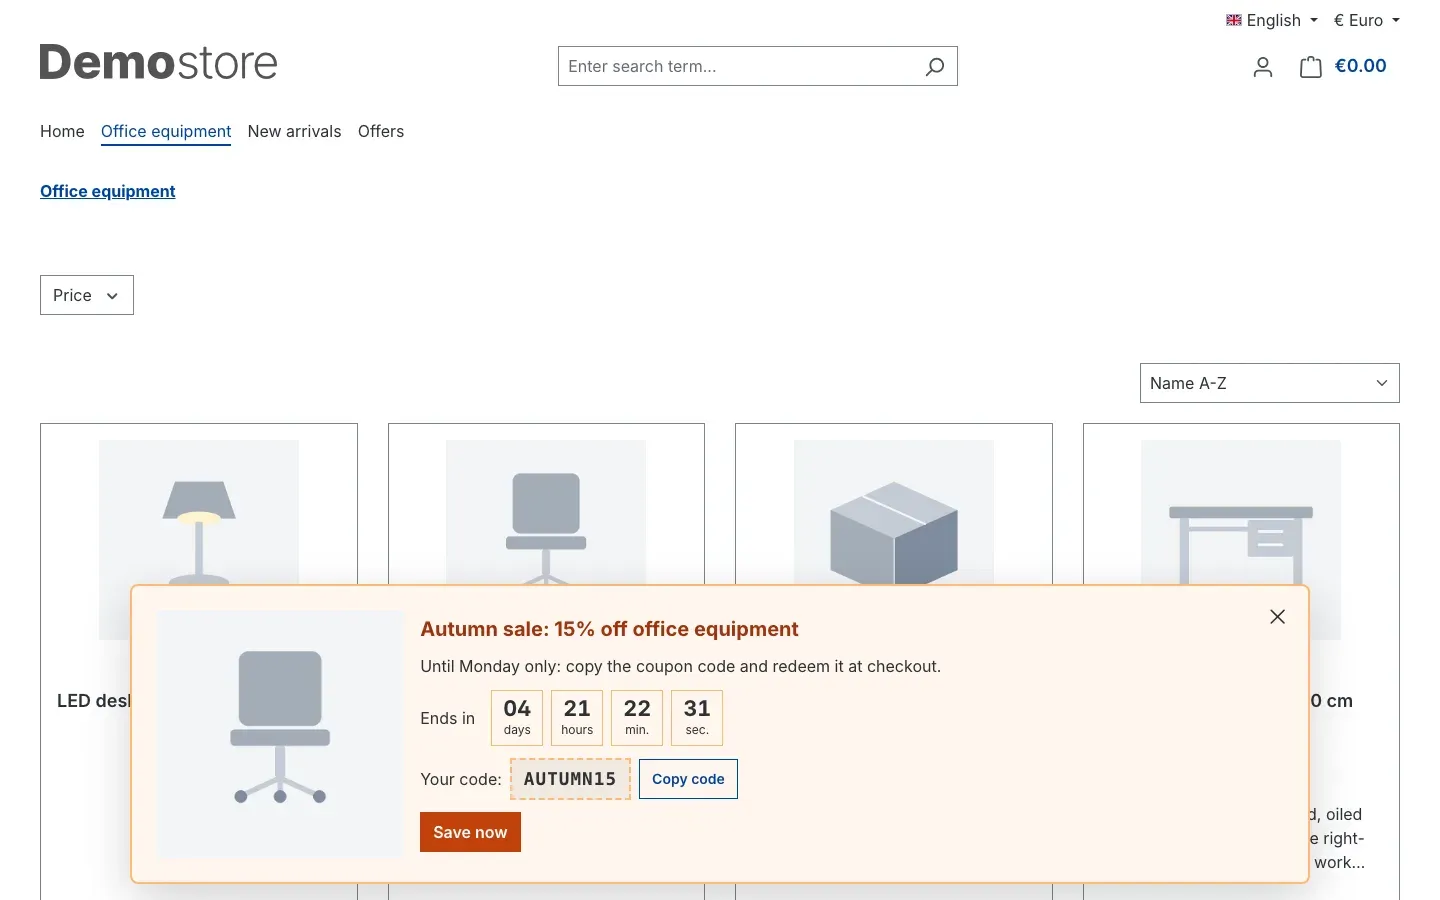Click the 'Your code:' label
This screenshot has width=1440, height=900.
tap(460, 779)
